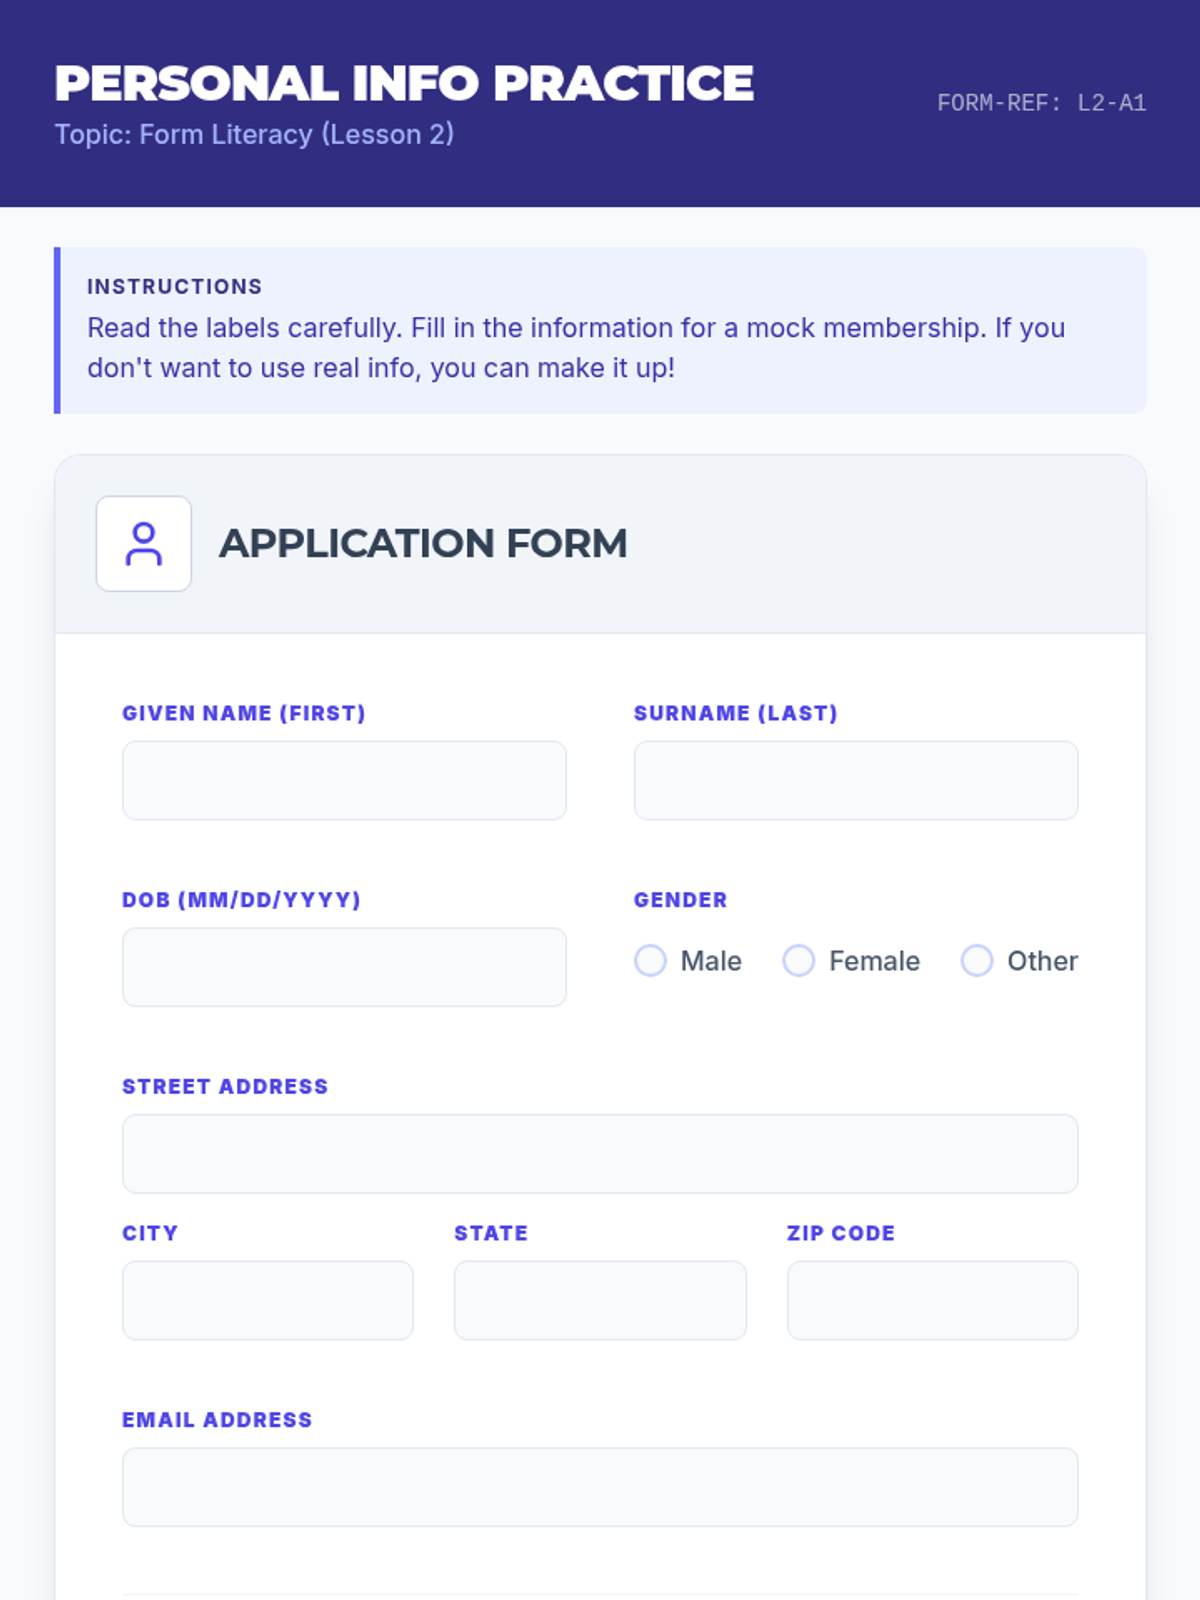Focus the Given Name (First) field

click(x=344, y=781)
